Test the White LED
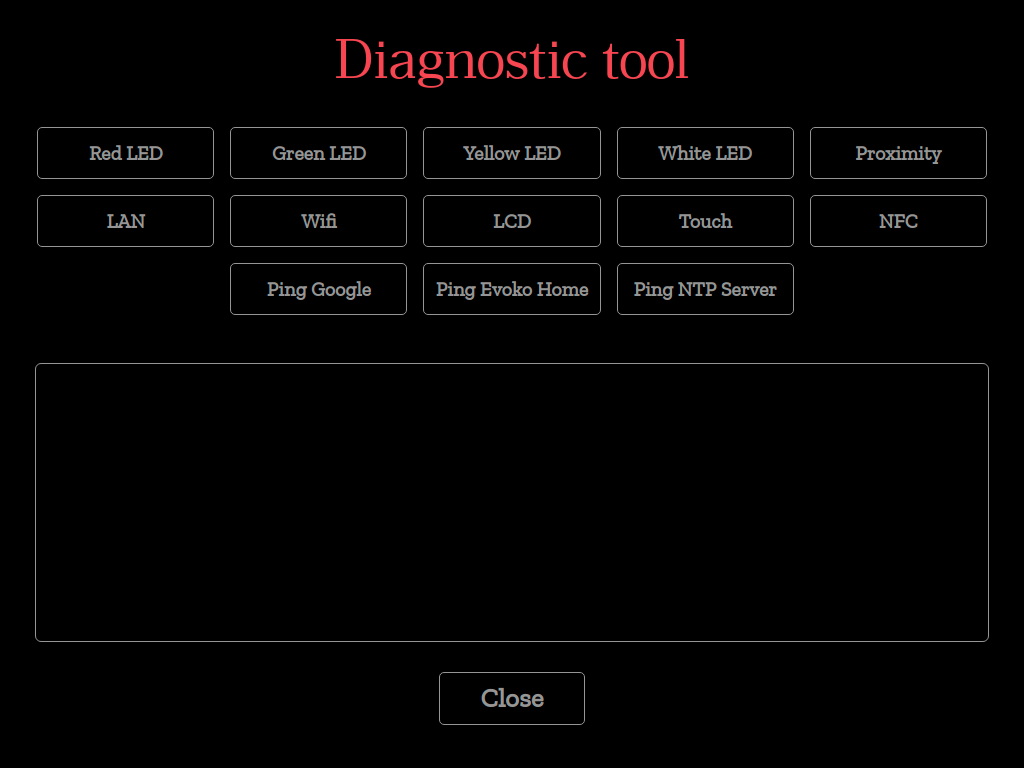 pyautogui.click(x=705, y=153)
